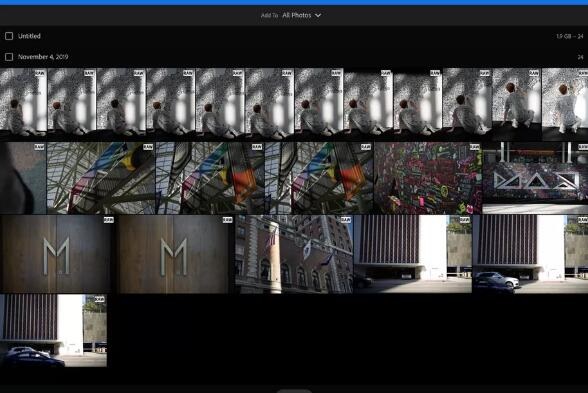Viewport: 588px width, 393px height.
Task: Select the brick building with flags photo
Action: click(294, 254)
